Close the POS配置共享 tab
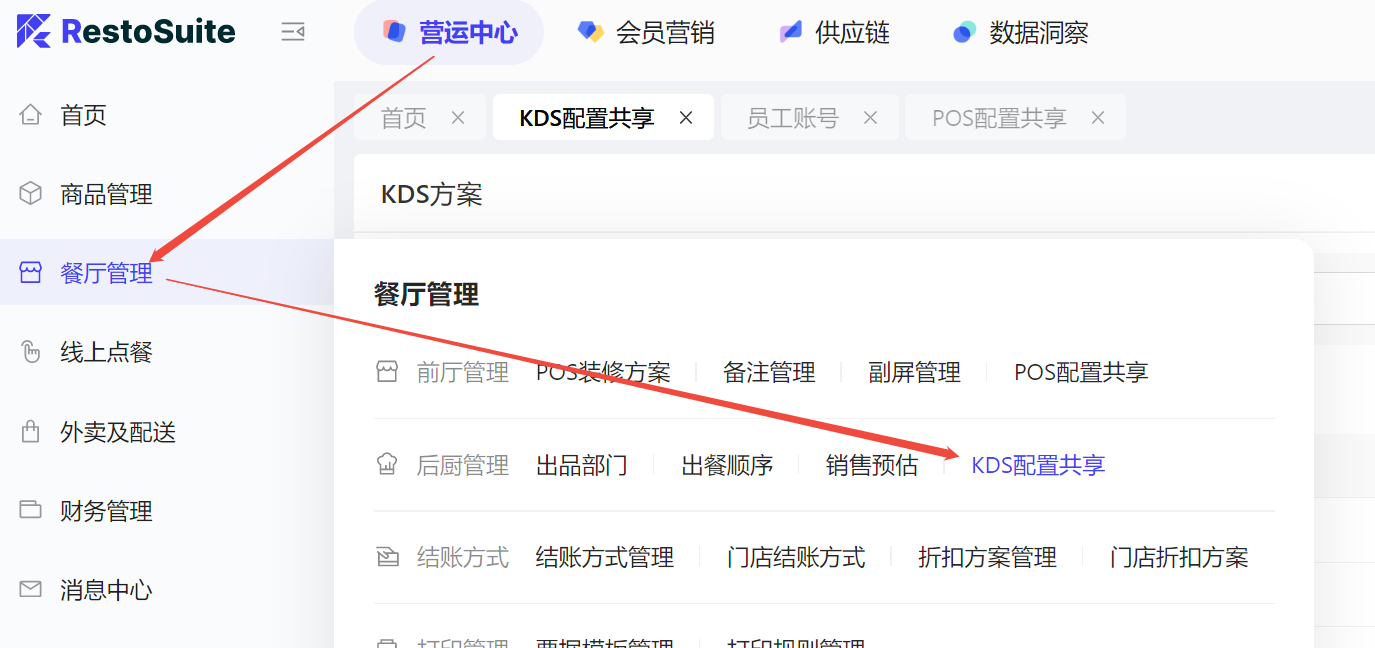The height and width of the screenshot is (648, 1375). (x=1097, y=118)
